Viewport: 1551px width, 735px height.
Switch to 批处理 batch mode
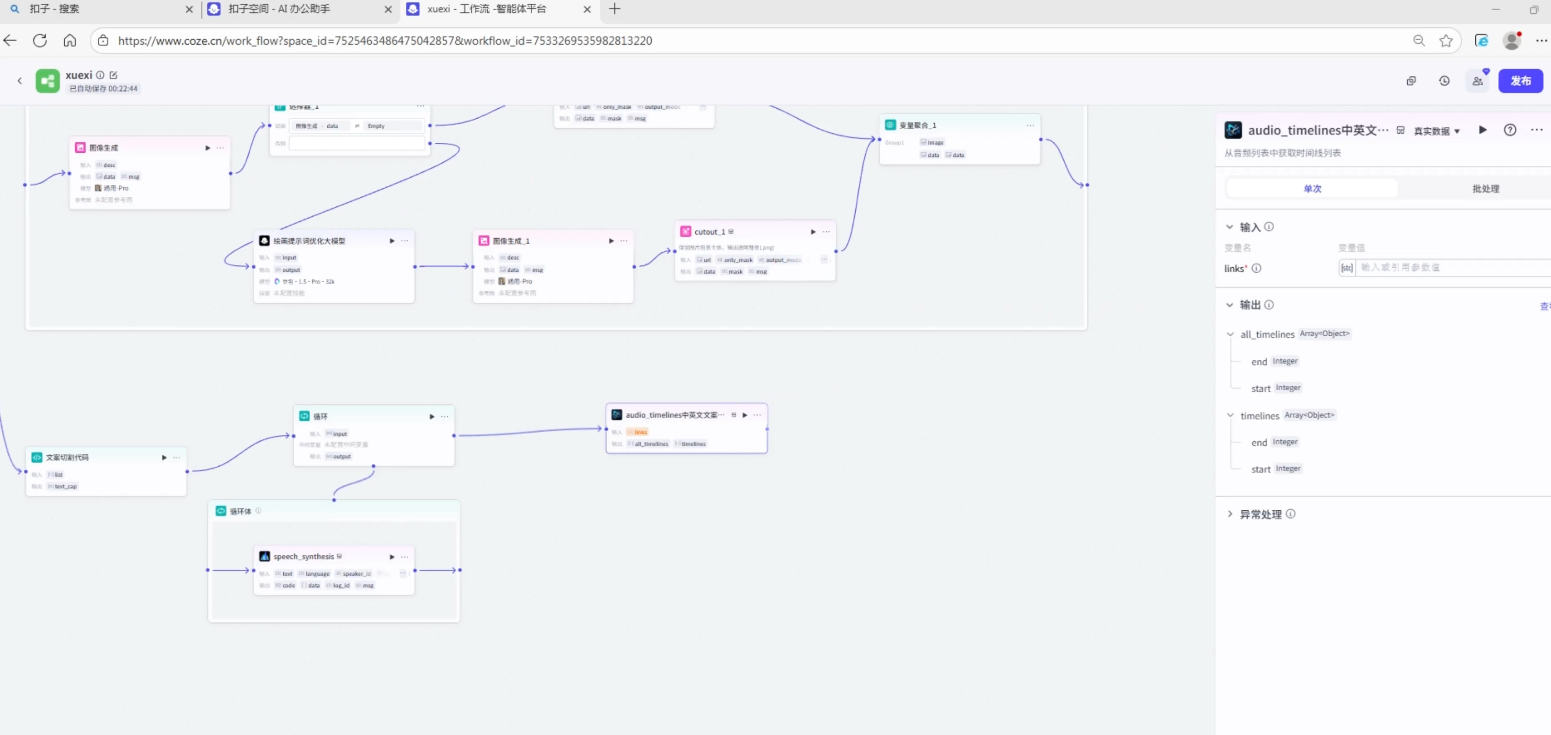coord(1485,189)
